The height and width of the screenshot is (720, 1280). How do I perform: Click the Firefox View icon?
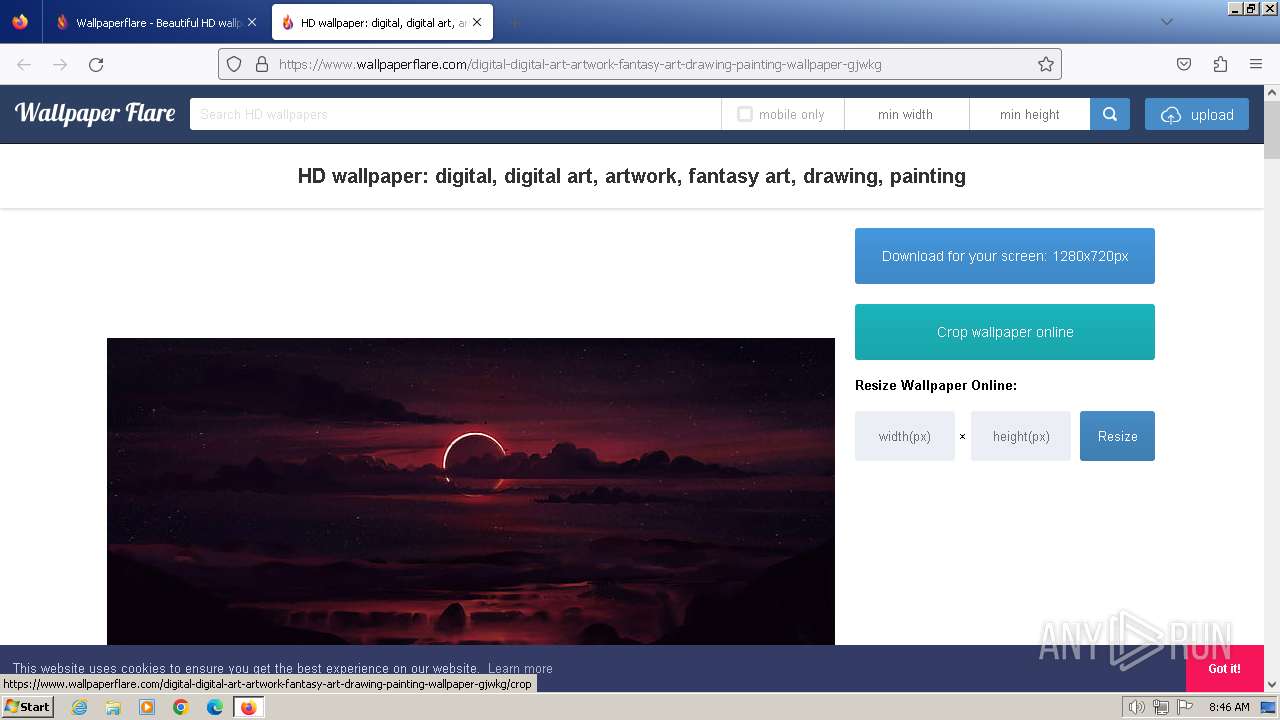point(20,22)
